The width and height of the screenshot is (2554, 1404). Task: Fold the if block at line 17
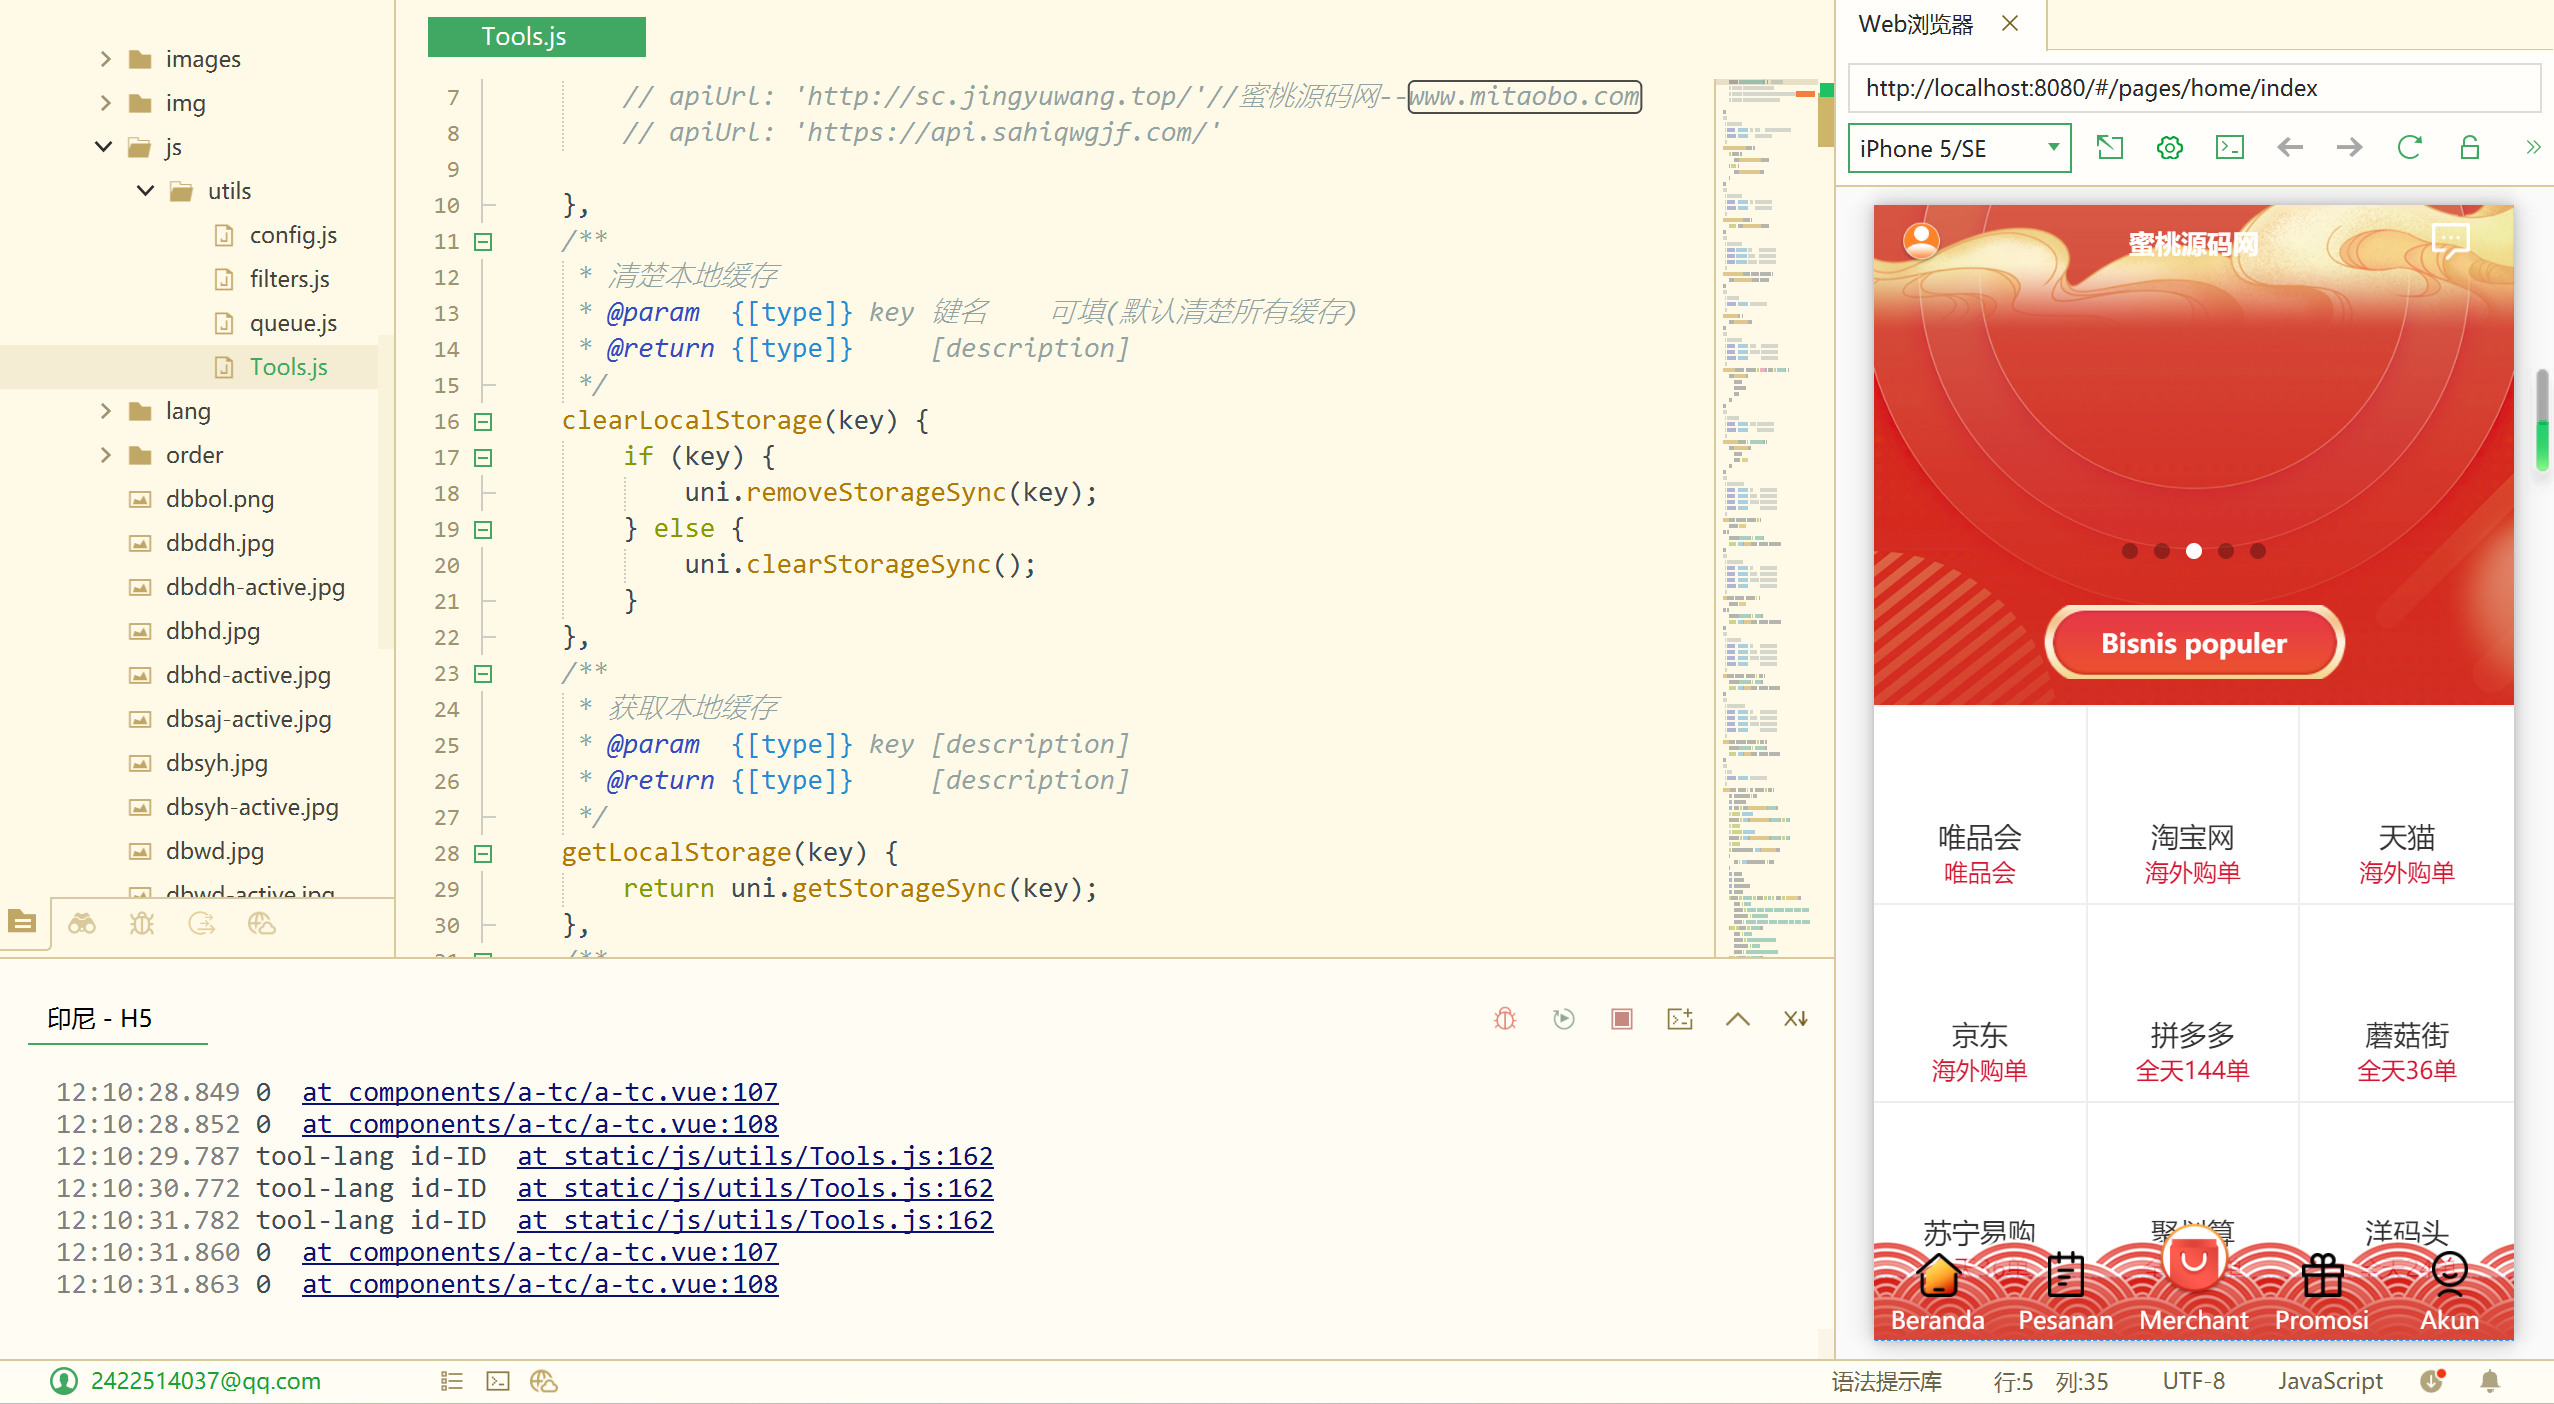point(483,458)
